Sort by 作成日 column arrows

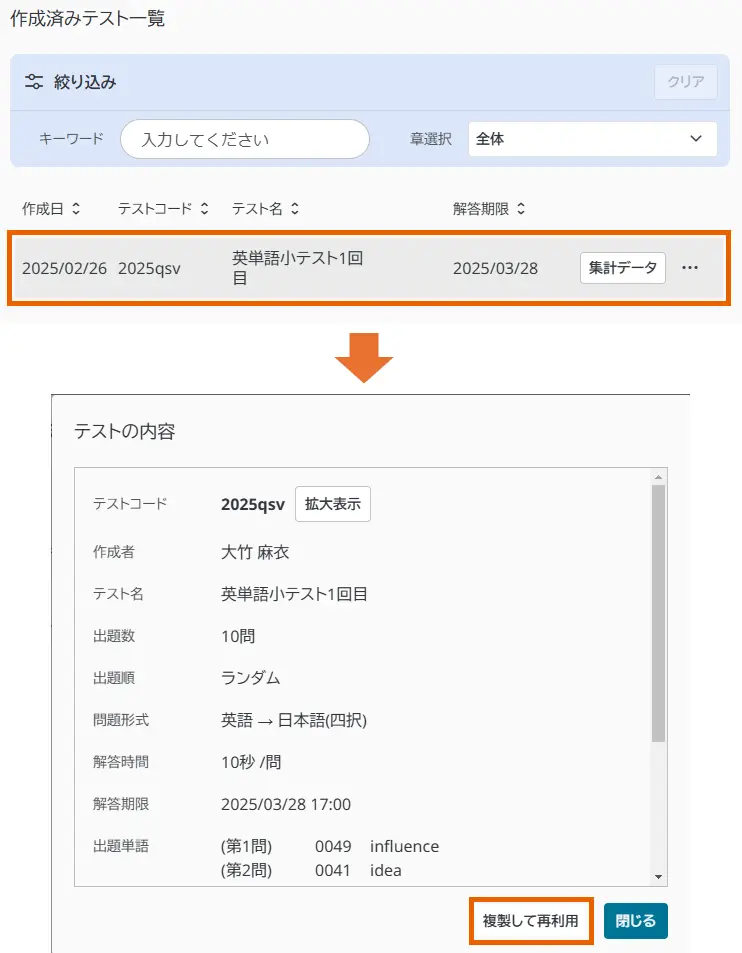click(76, 208)
